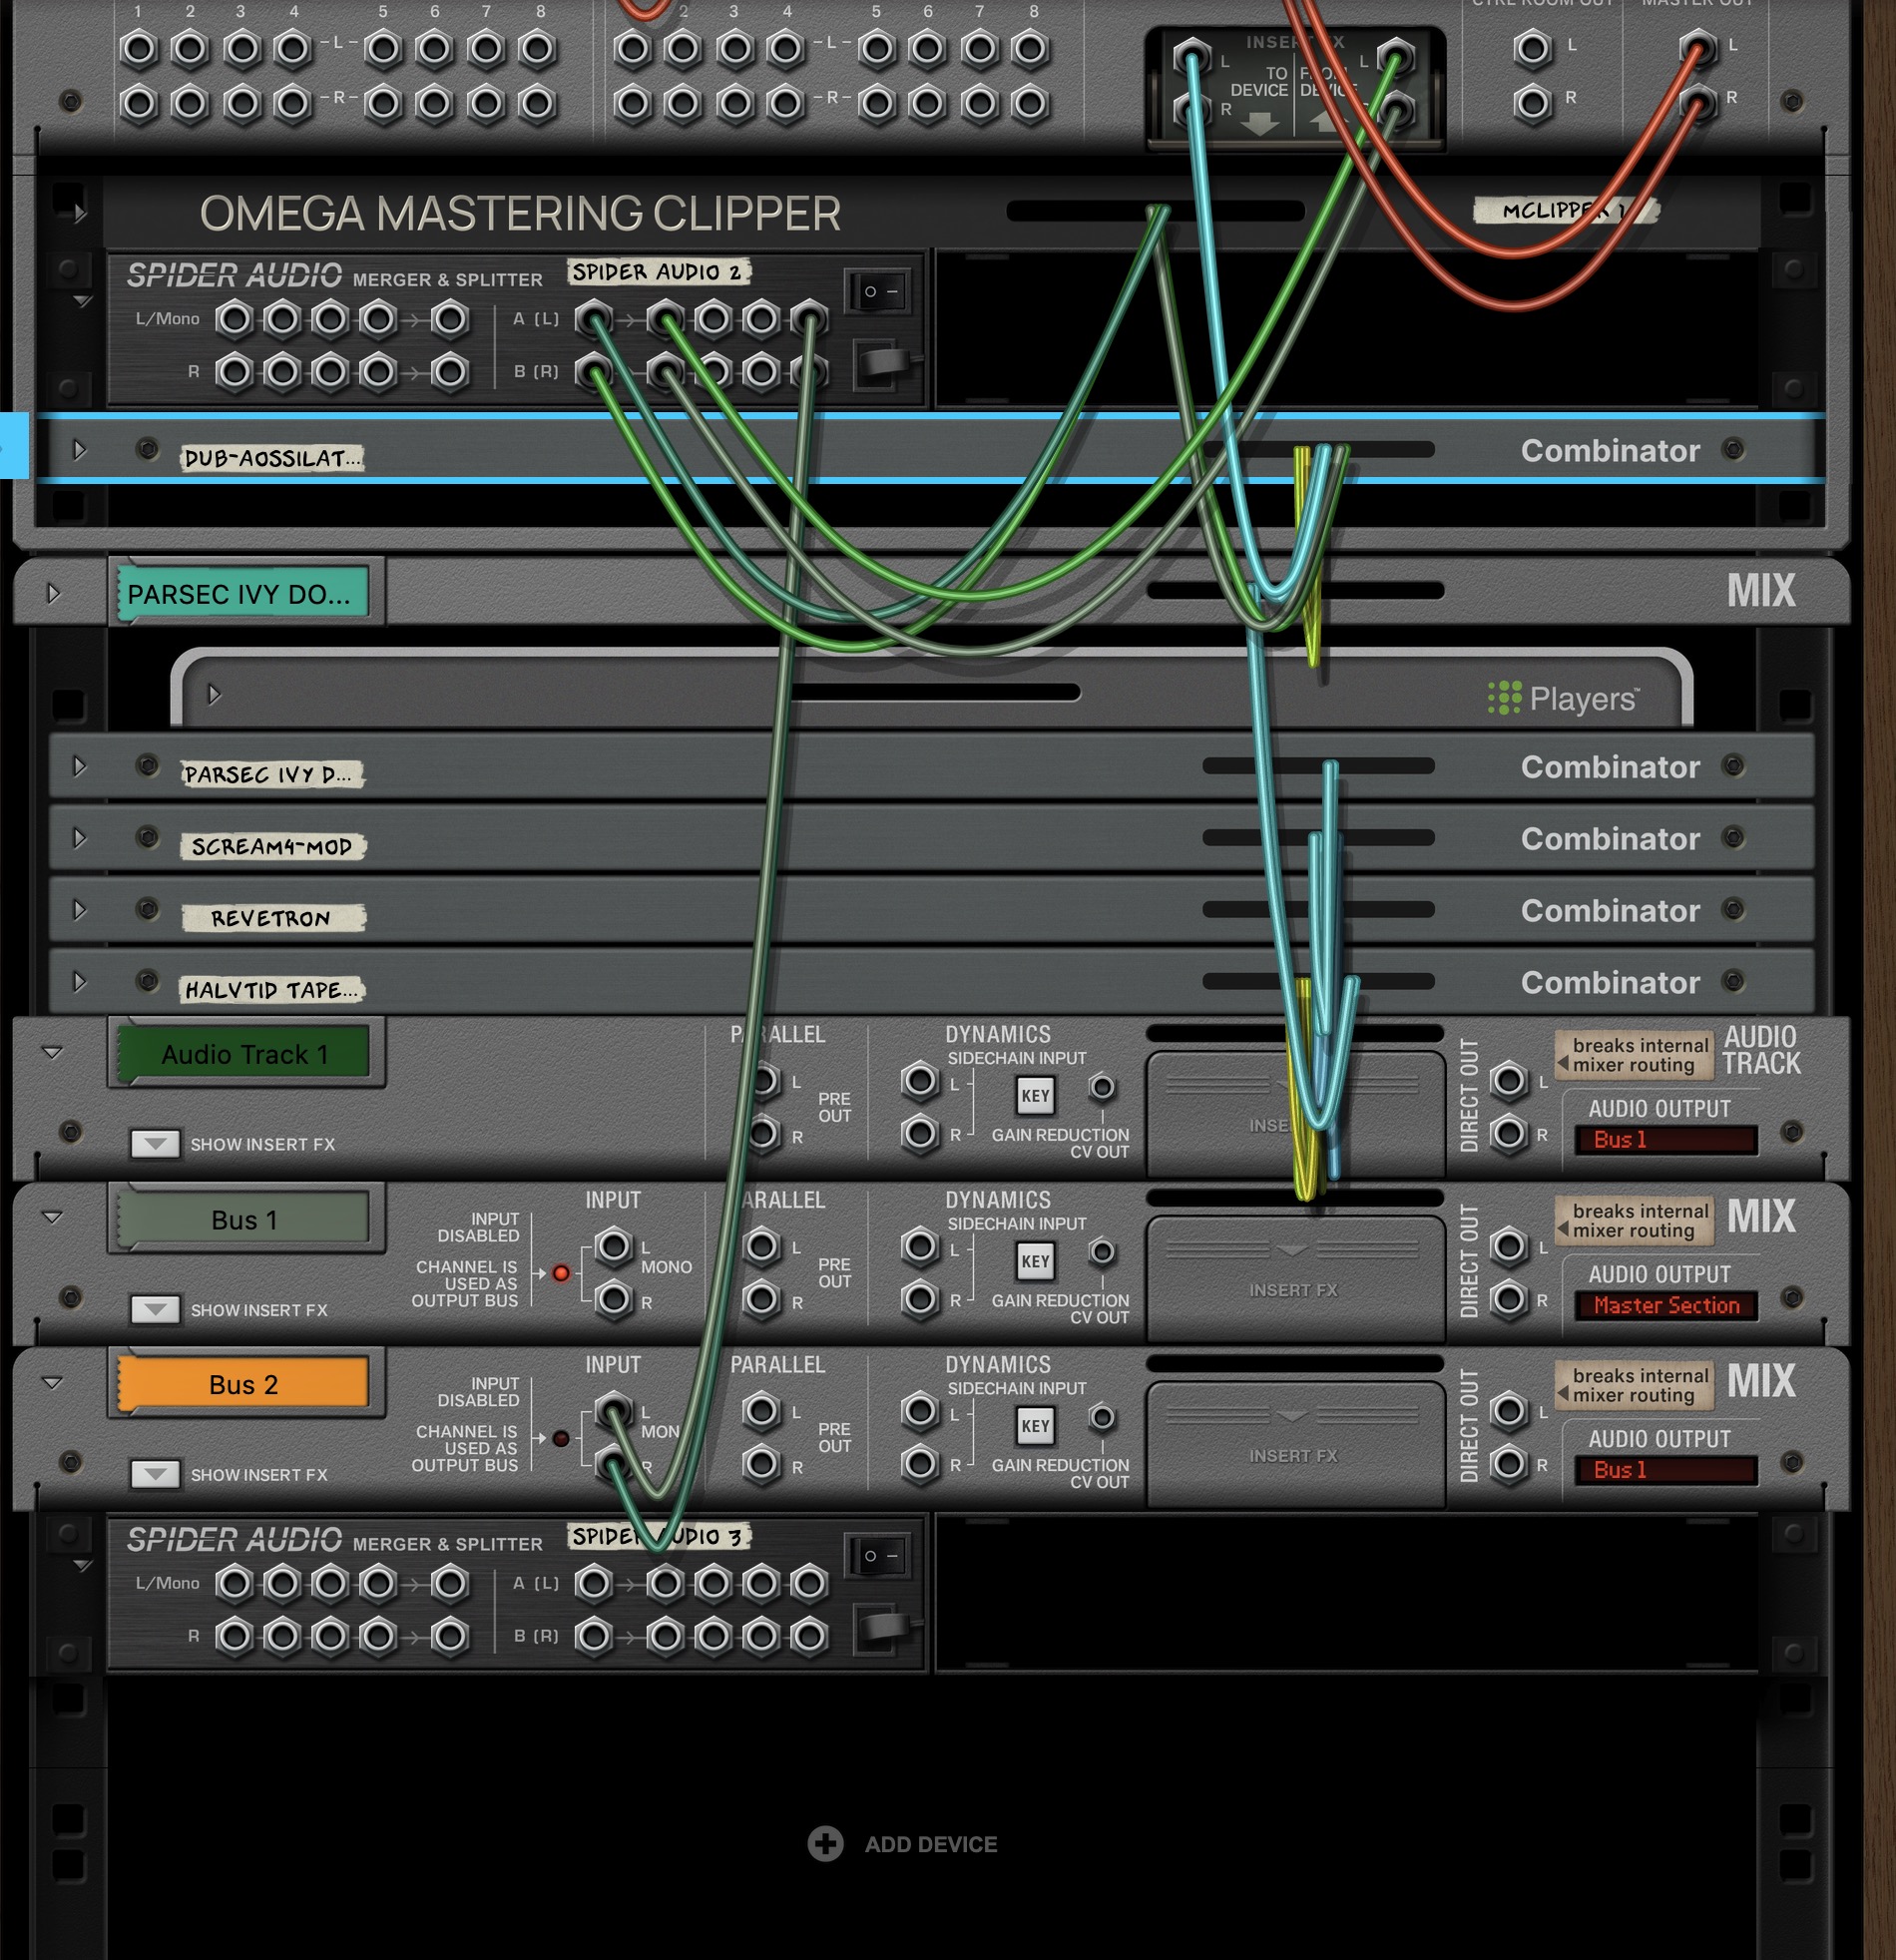Fold the Spider Audio 3 device

pyautogui.click(x=82, y=1565)
